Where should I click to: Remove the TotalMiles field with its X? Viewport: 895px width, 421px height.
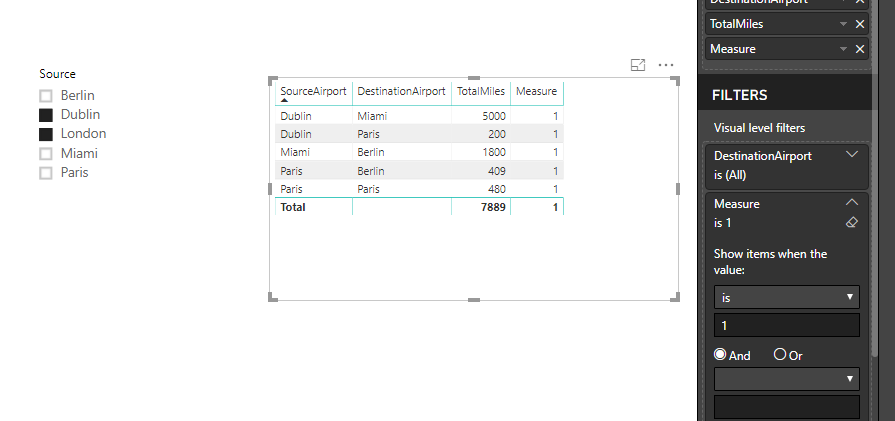point(860,24)
